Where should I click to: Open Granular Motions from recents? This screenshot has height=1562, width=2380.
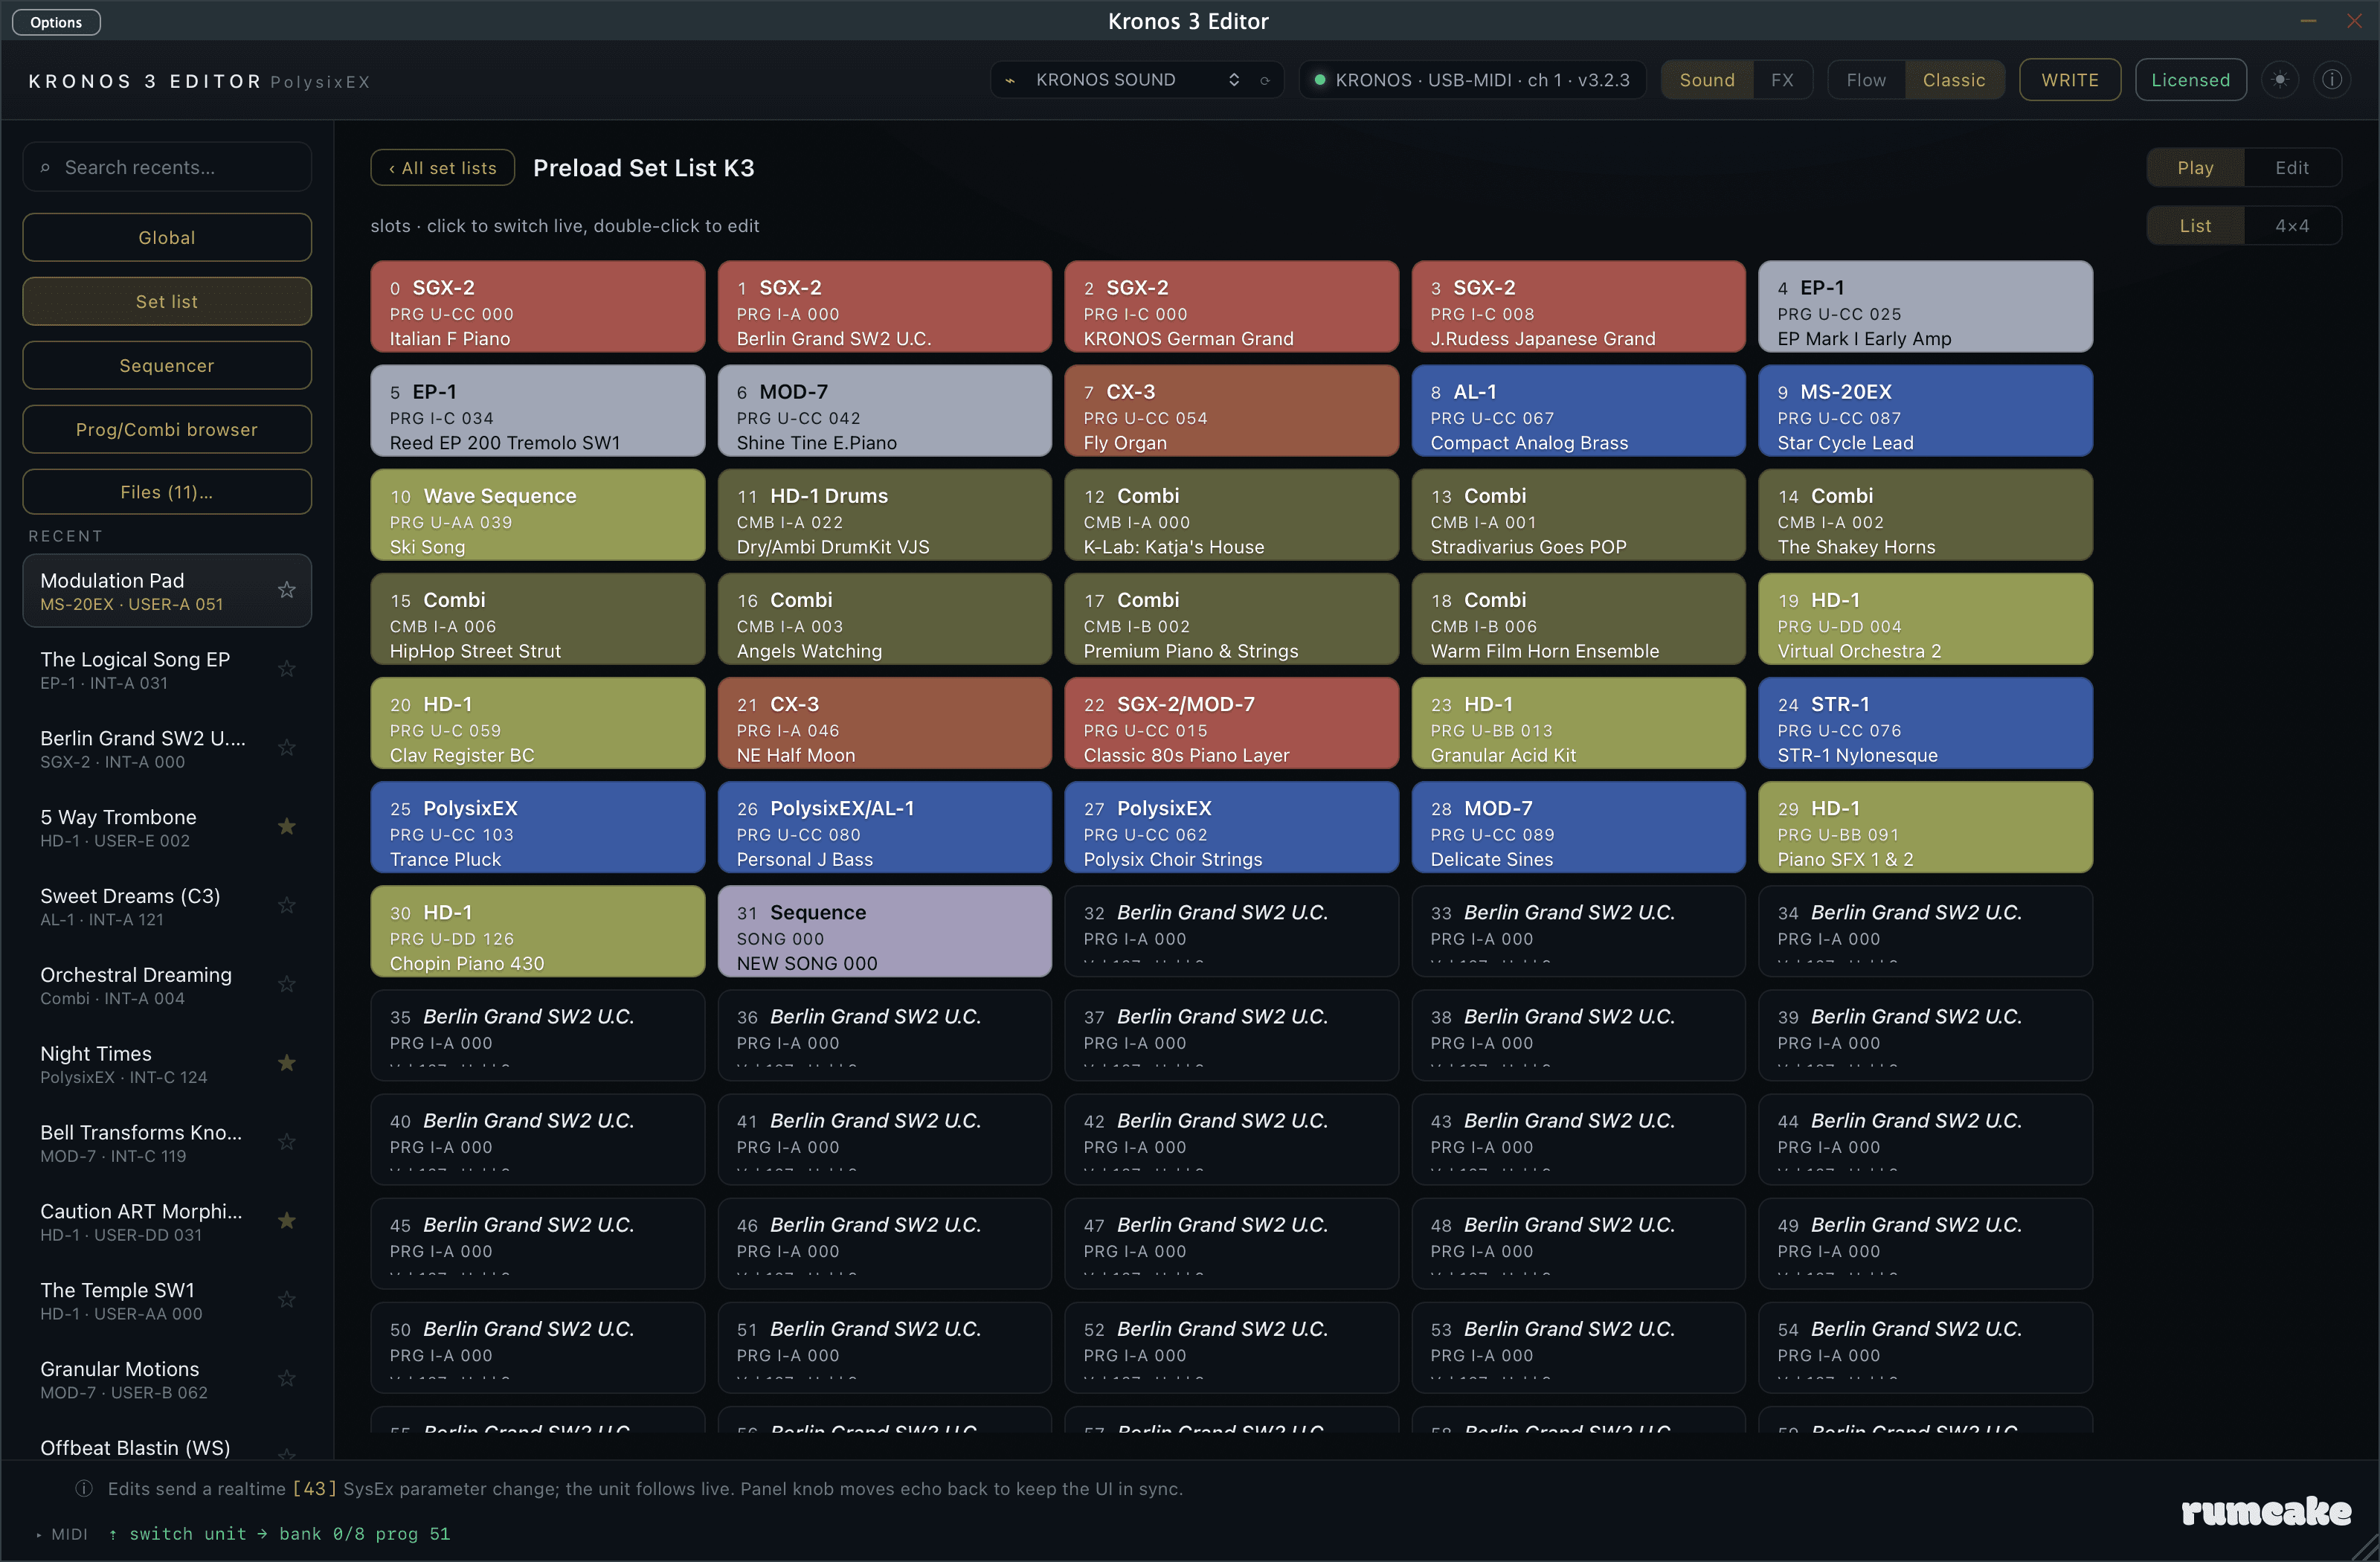tap(167, 1379)
